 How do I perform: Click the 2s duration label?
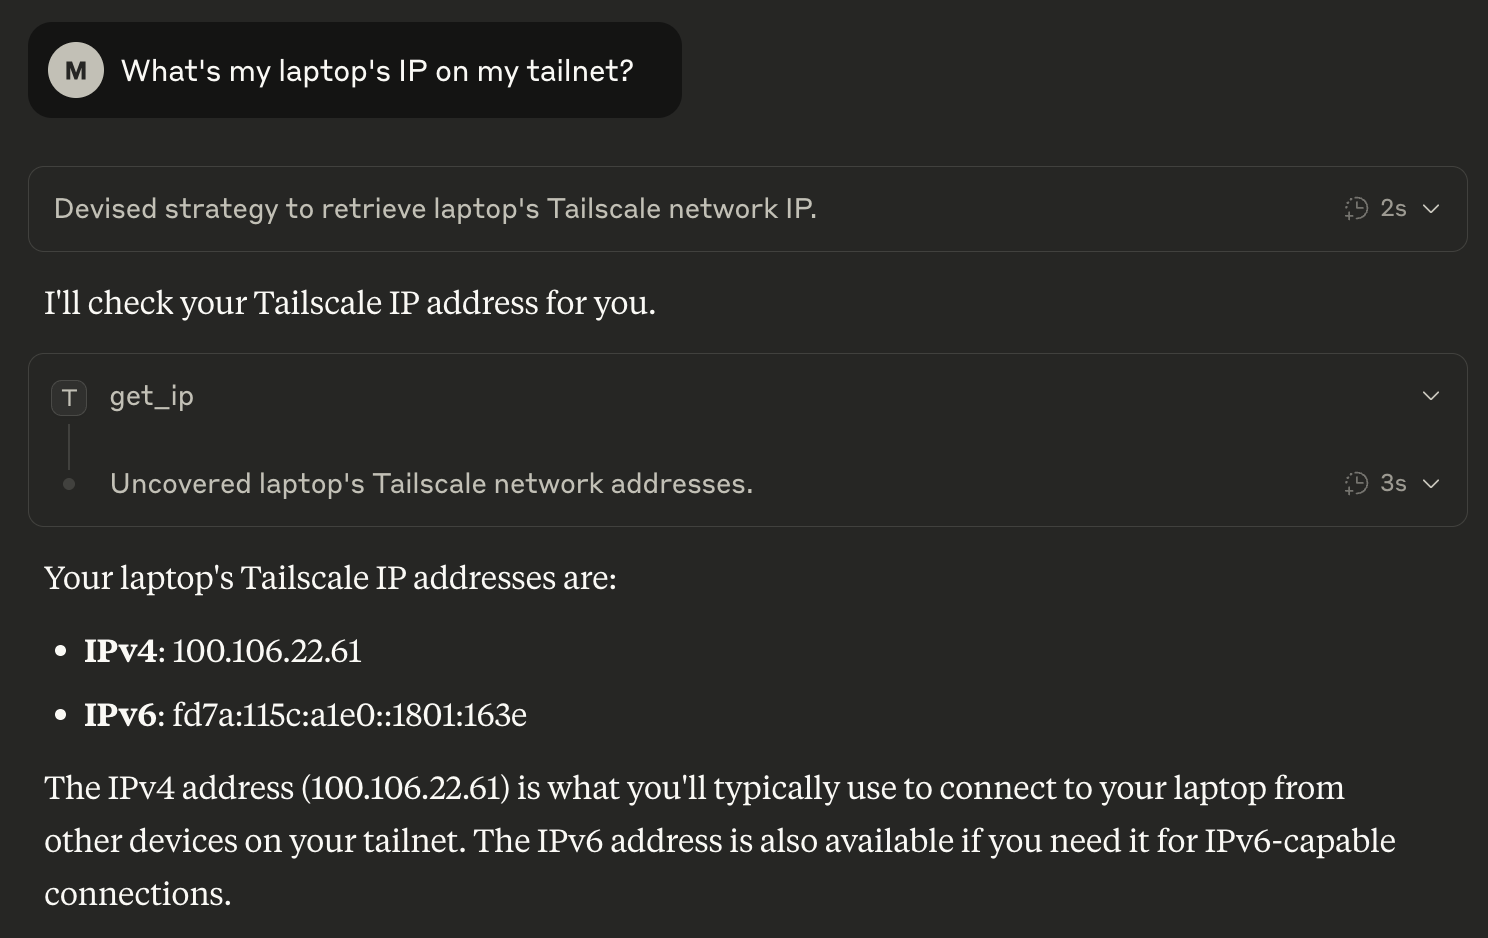[1393, 208]
